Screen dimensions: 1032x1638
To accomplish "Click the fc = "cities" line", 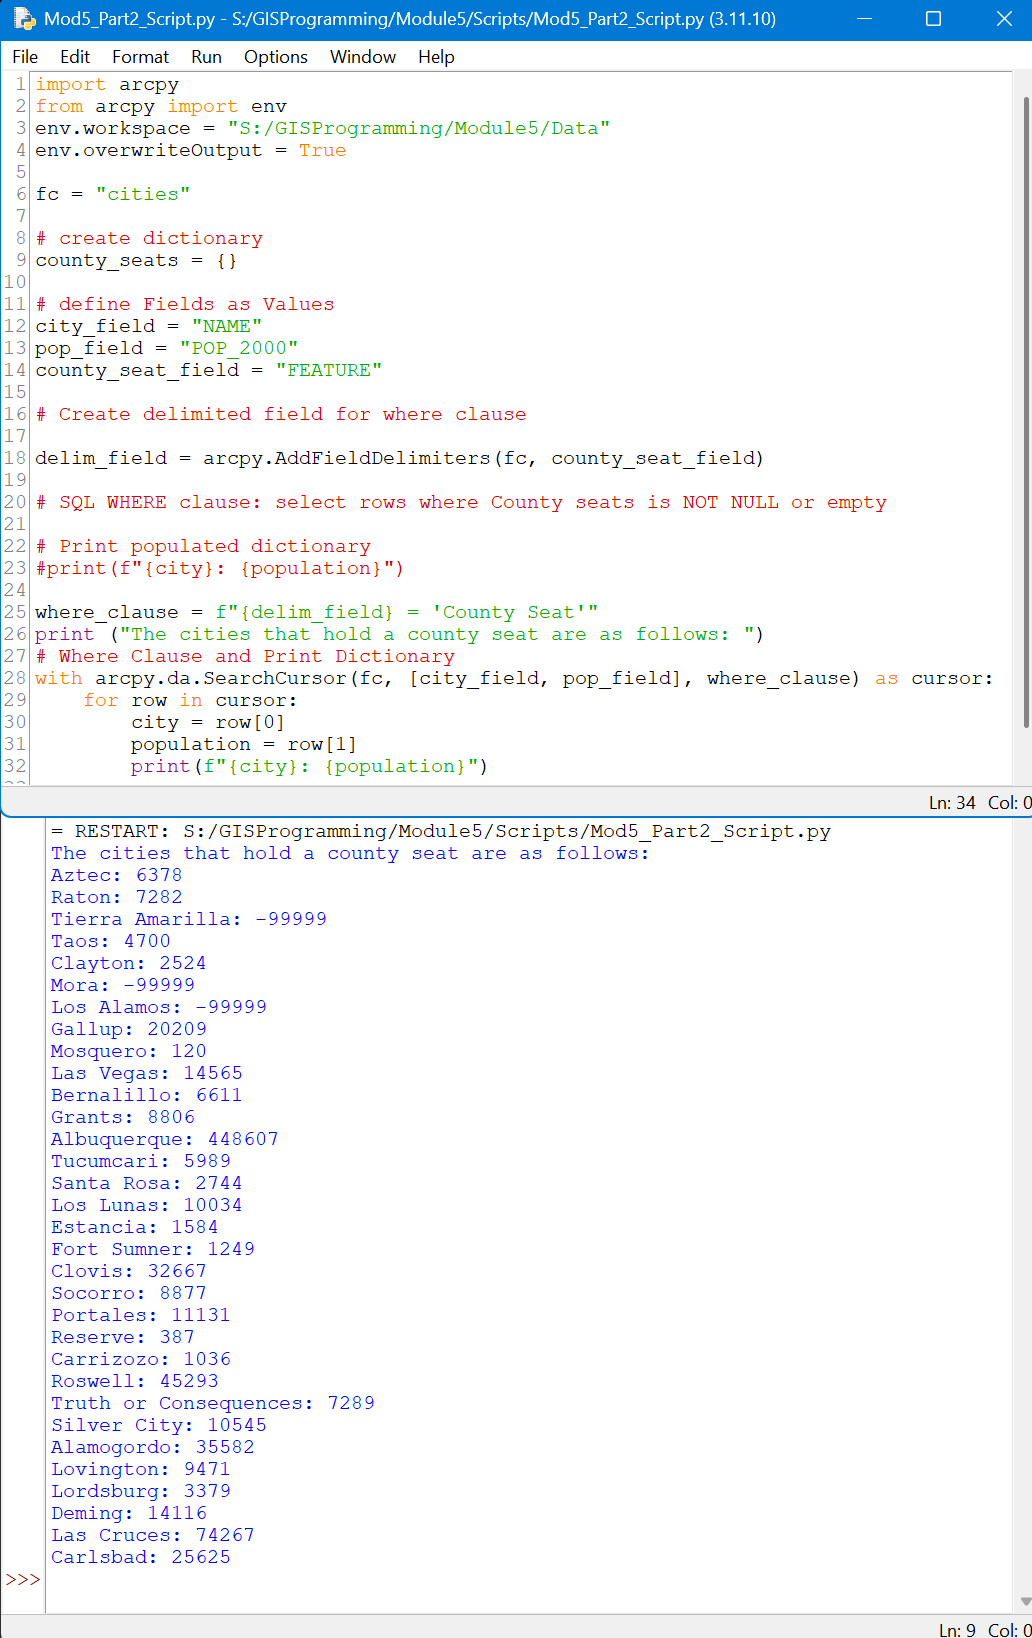I will click(112, 194).
